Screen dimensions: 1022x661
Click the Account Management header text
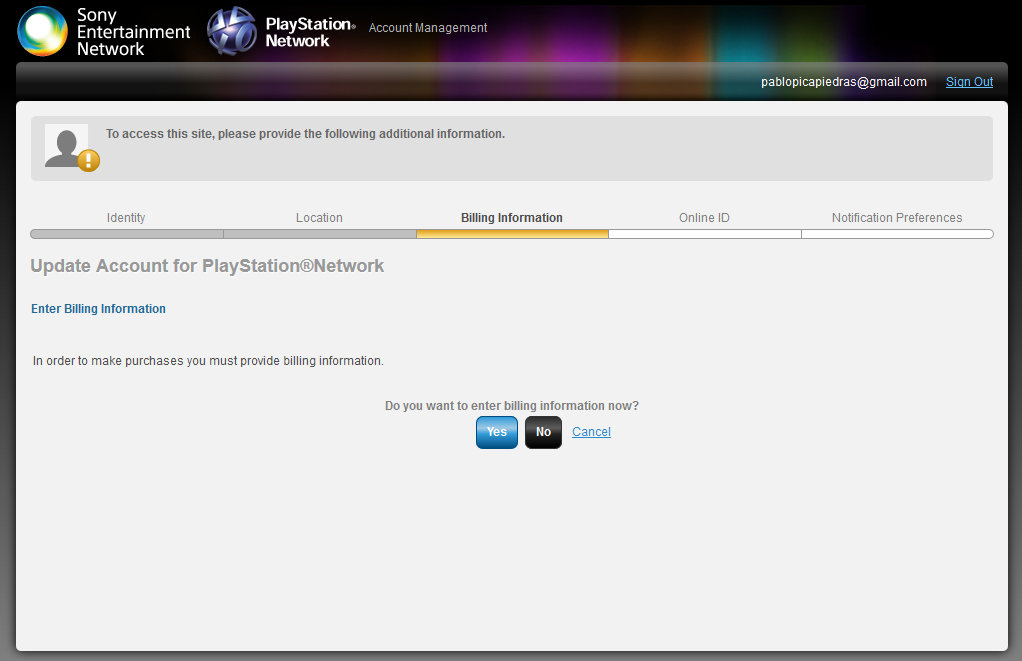coord(427,28)
